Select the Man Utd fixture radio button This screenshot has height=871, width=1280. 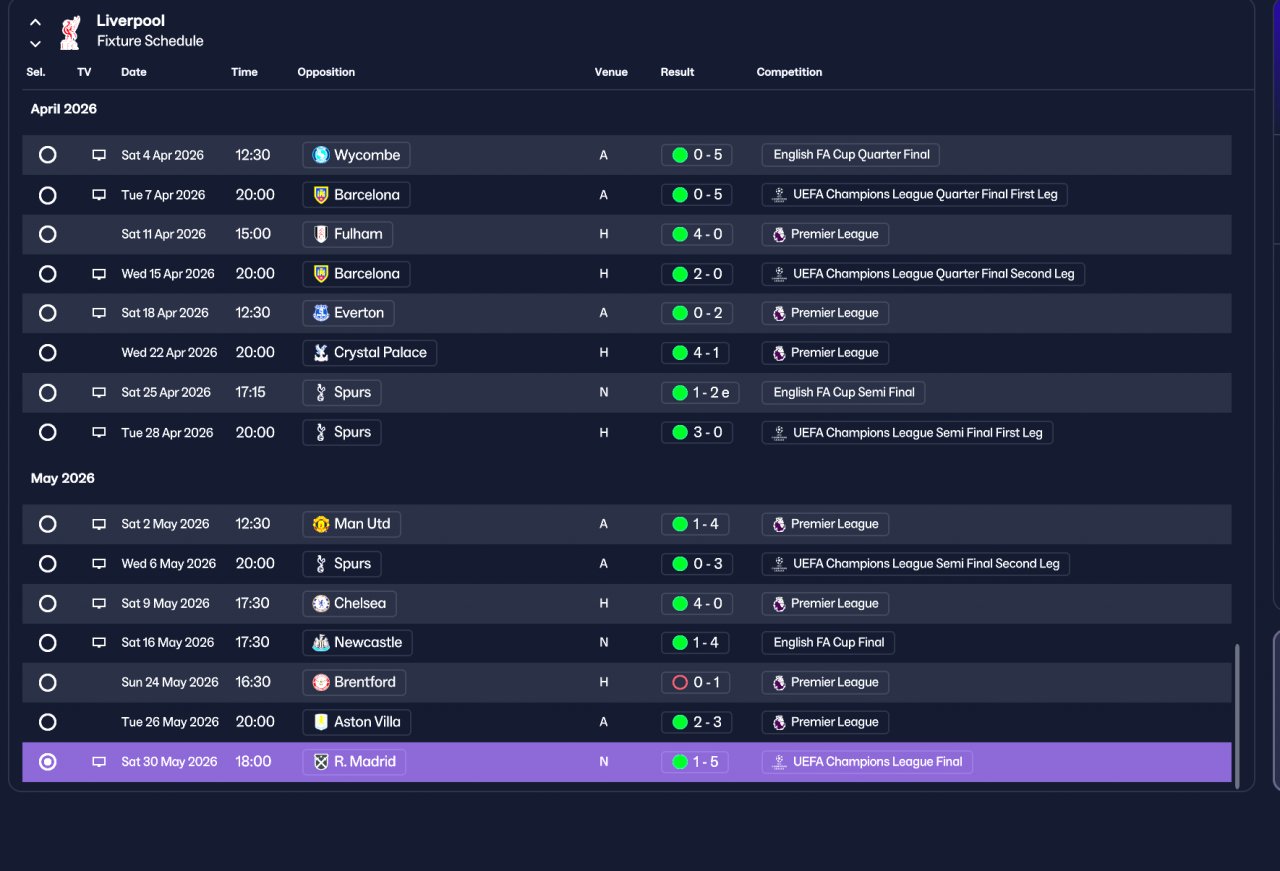(x=47, y=524)
